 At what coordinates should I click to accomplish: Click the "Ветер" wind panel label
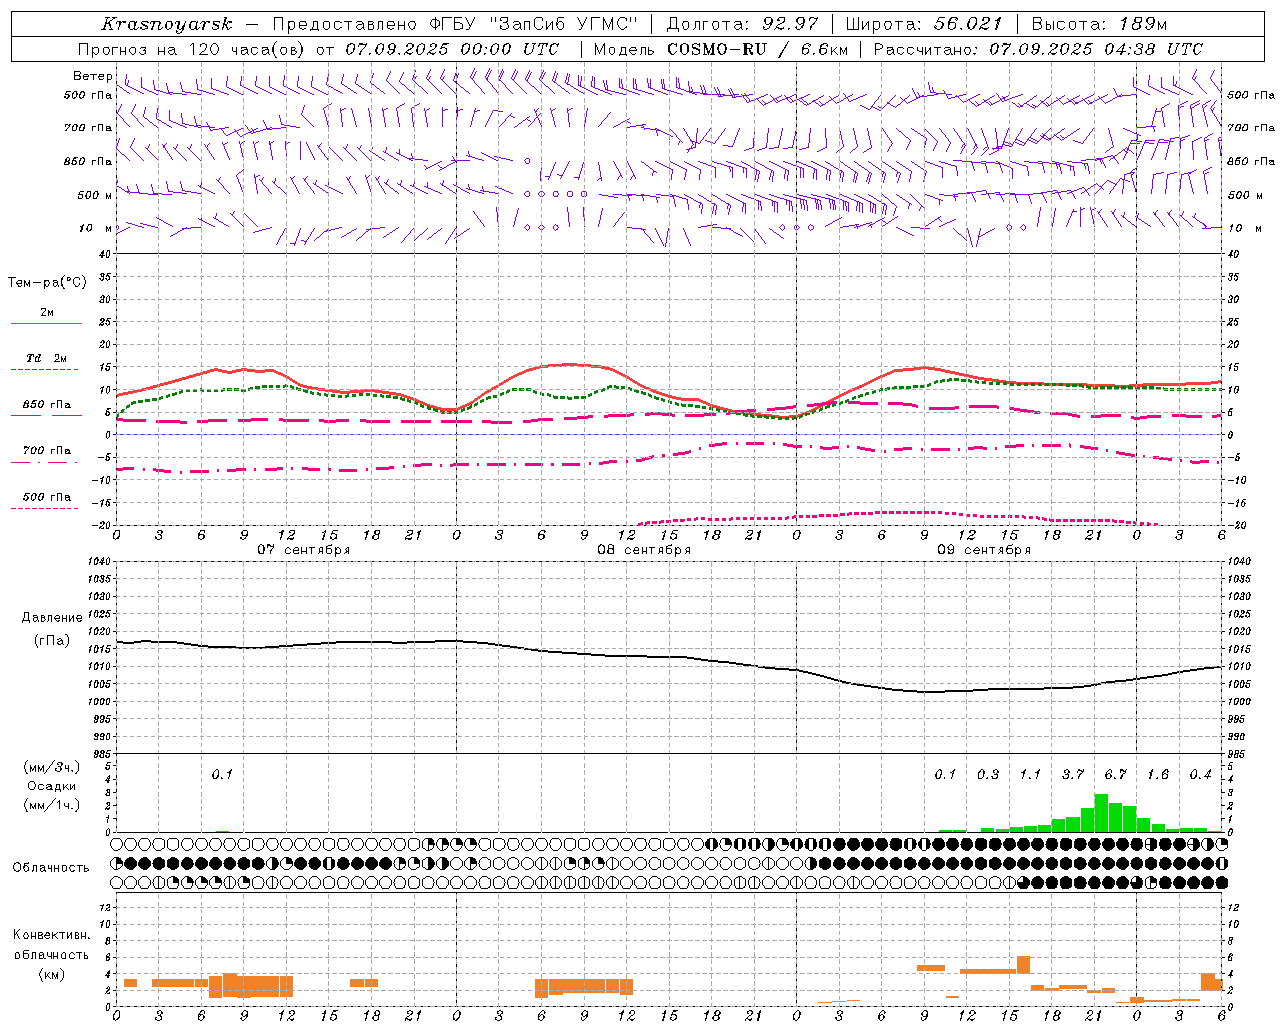92,76
